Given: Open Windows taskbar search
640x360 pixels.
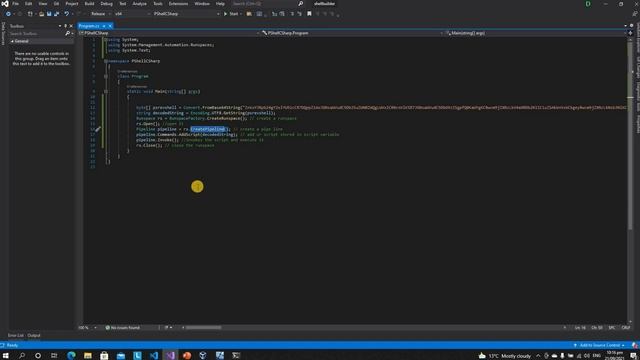Looking at the screenshot, I should [22, 356].
